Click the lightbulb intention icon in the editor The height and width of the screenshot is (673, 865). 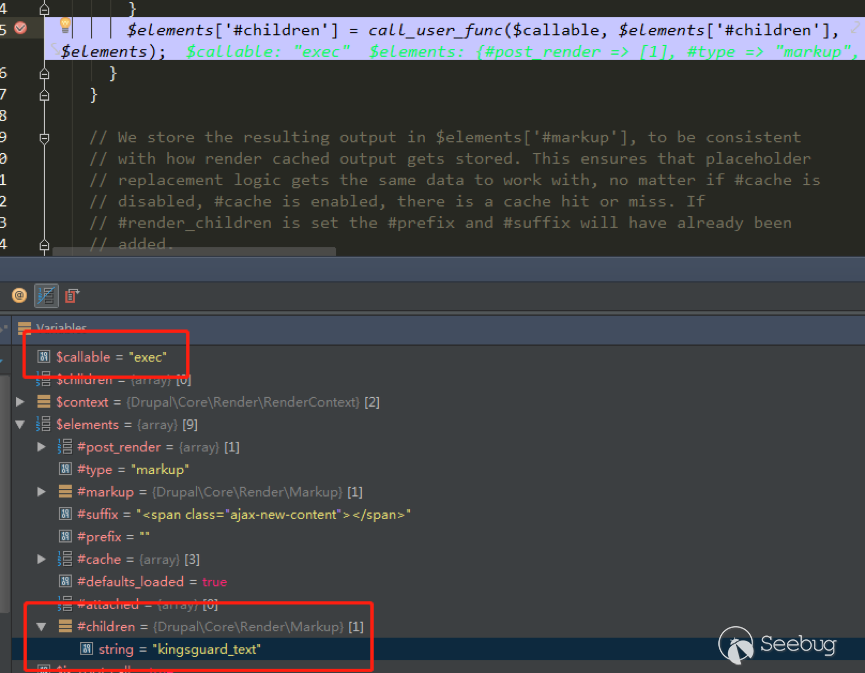(65, 25)
